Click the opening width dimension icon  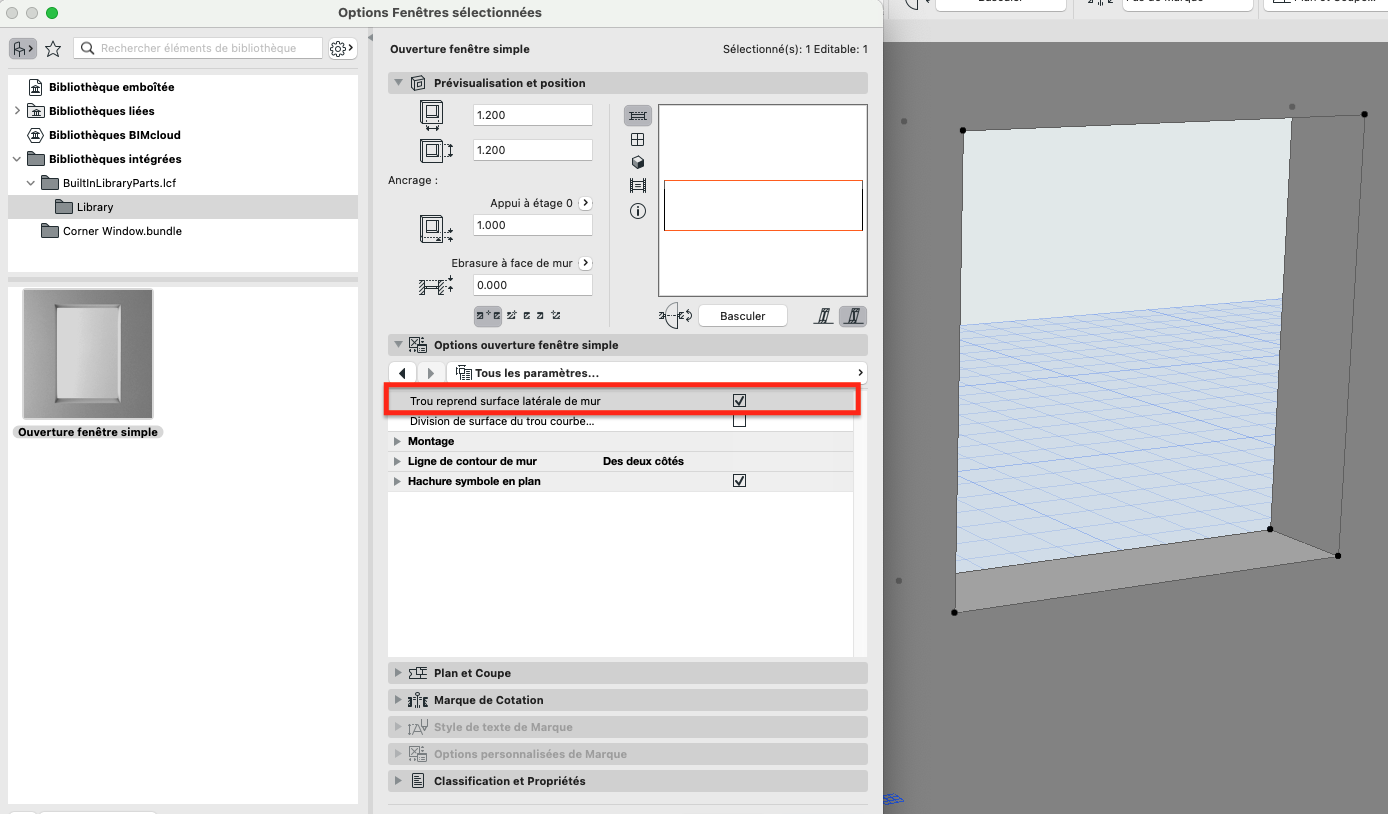click(x=432, y=115)
